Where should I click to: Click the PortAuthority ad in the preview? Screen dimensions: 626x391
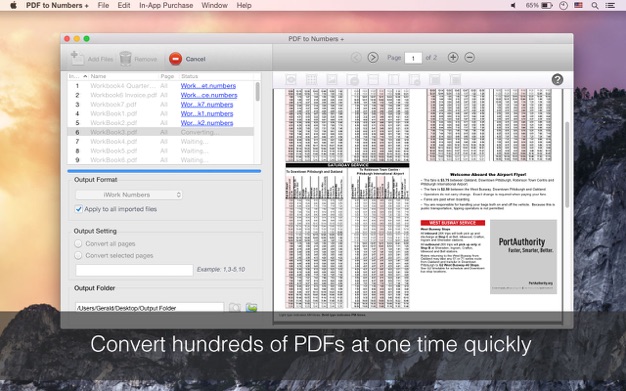click(523, 256)
